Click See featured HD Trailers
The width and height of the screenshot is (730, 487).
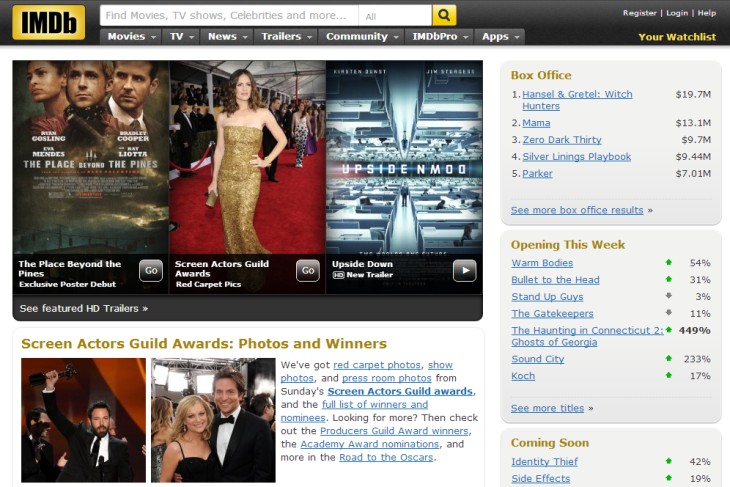(x=84, y=308)
